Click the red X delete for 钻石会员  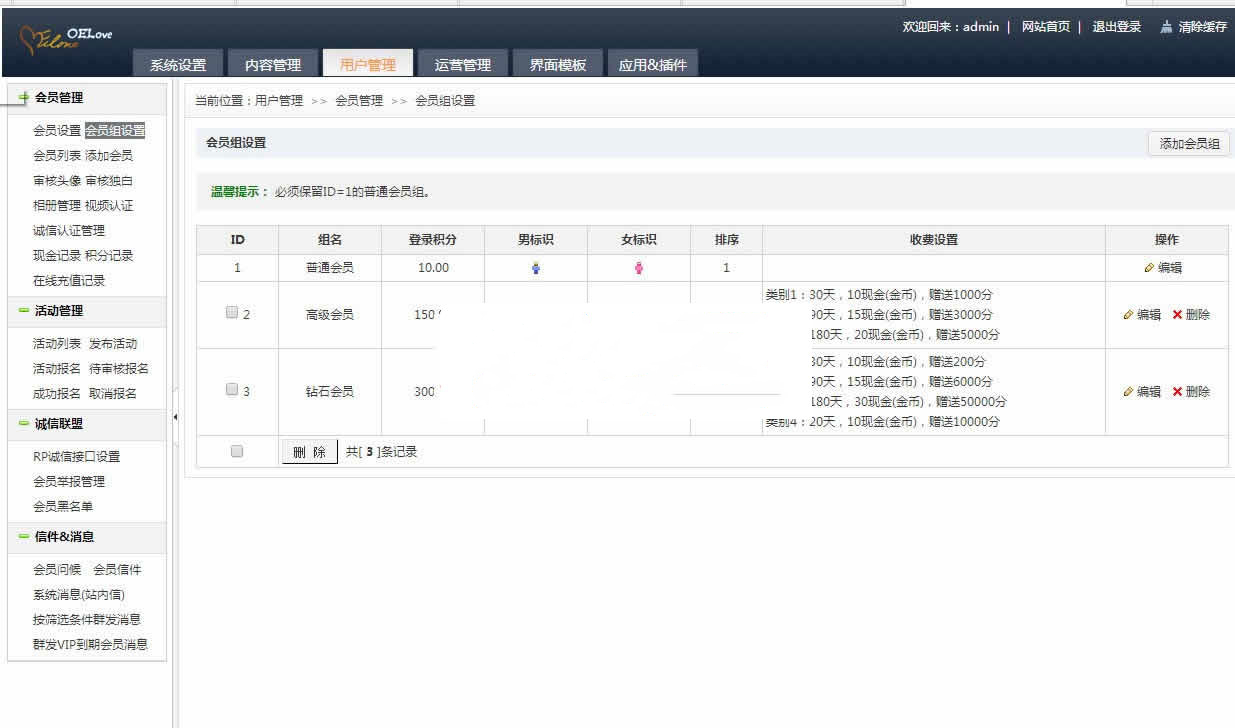point(1177,392)
